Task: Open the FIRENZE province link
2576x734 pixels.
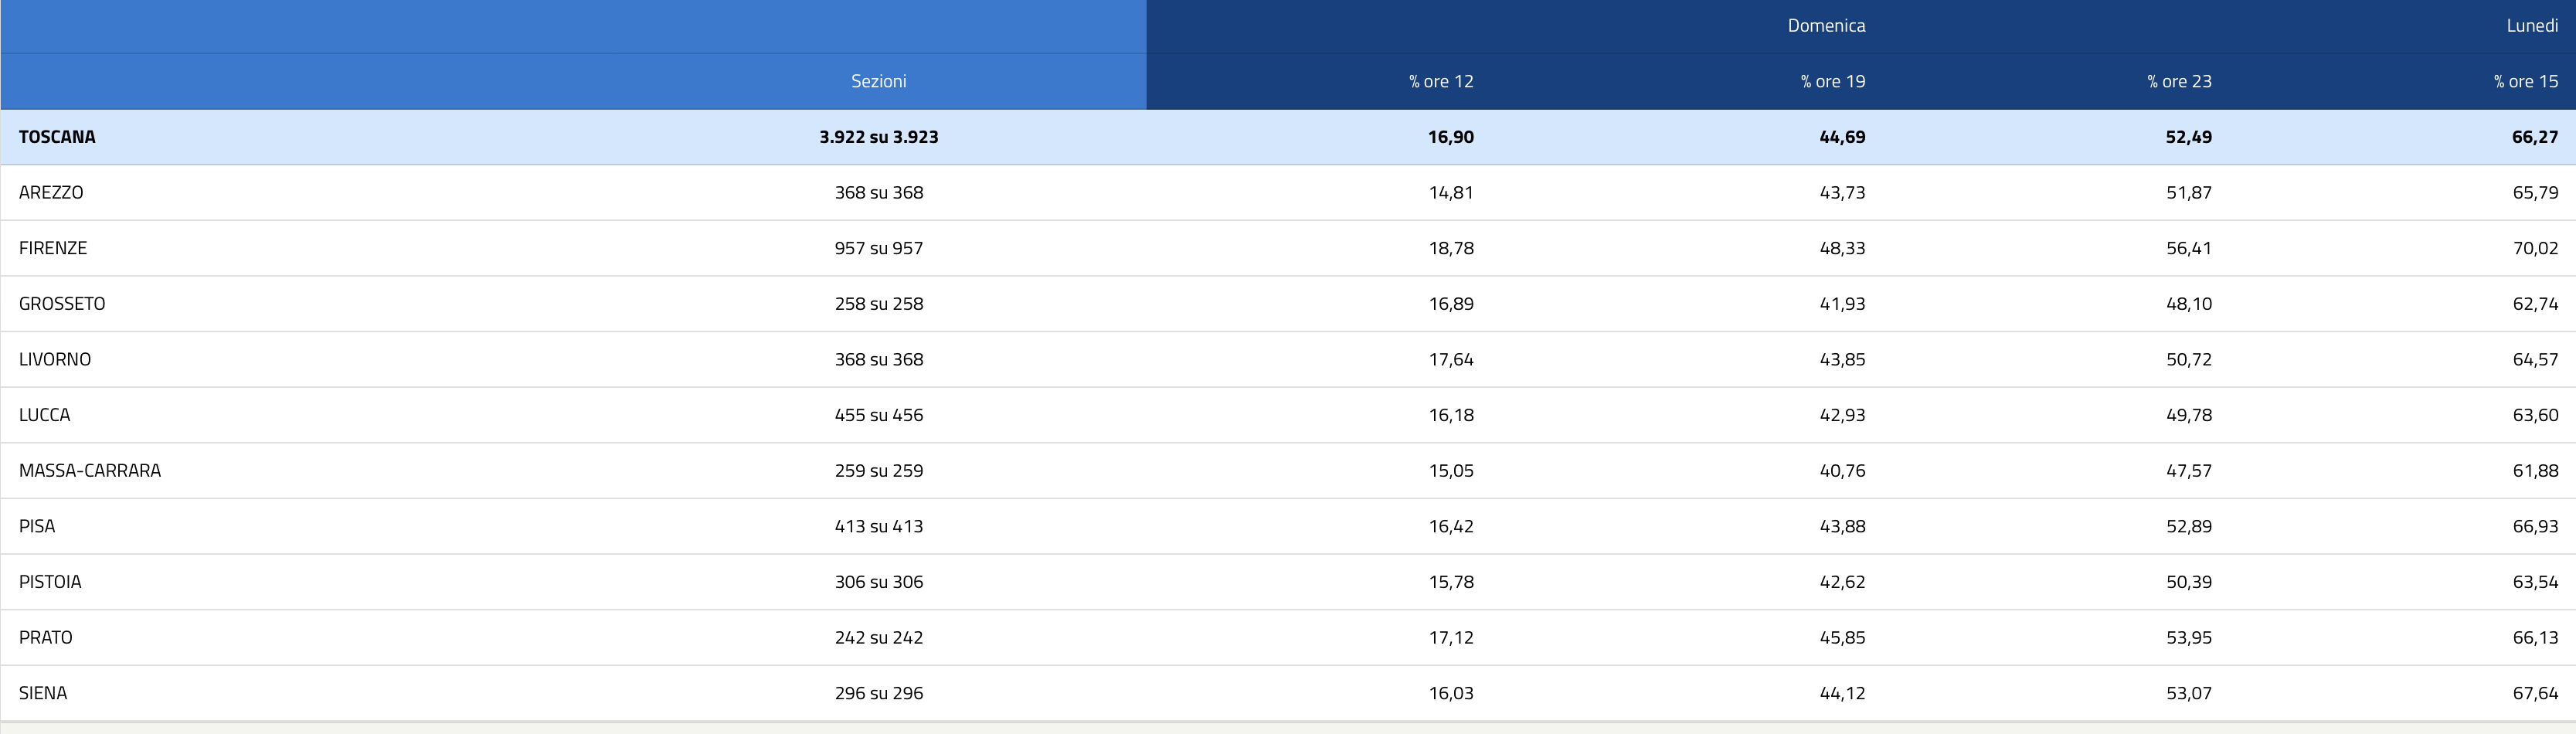Action: pyautogui.click(x=53, y=248)
